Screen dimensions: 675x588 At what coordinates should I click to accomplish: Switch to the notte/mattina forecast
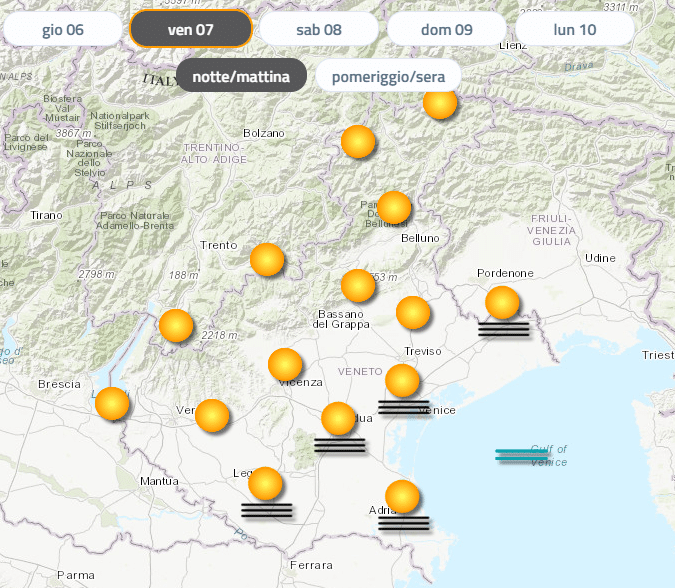click(241, 75)
